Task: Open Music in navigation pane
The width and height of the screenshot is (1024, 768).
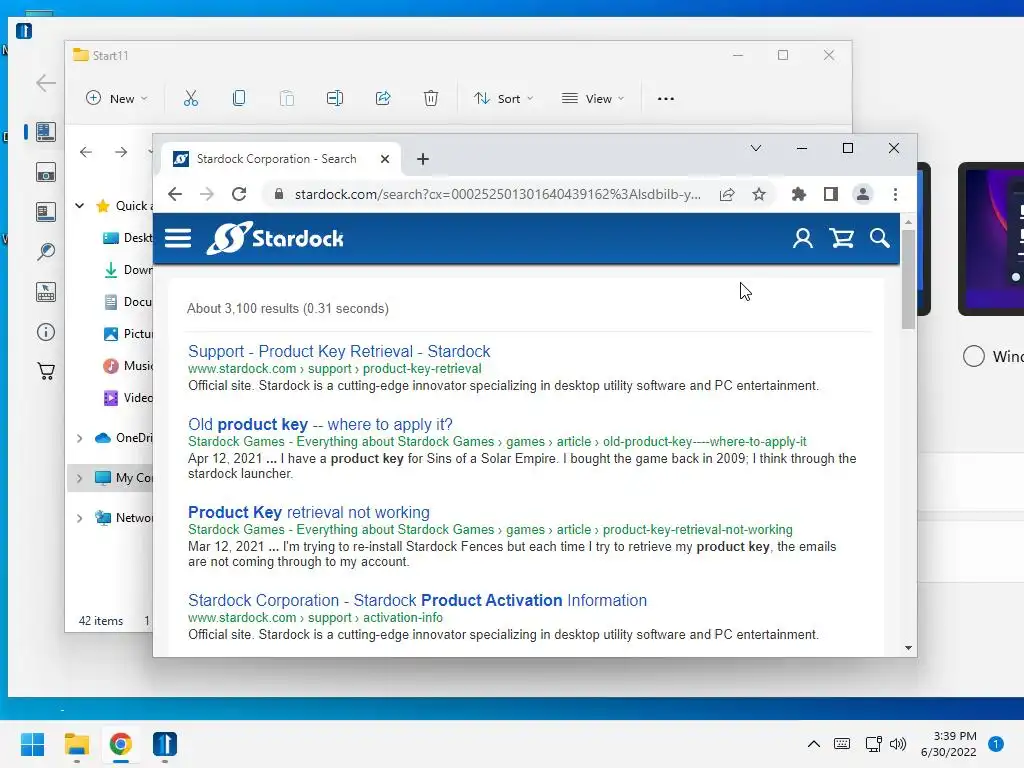Action: (x=128, y=366)
